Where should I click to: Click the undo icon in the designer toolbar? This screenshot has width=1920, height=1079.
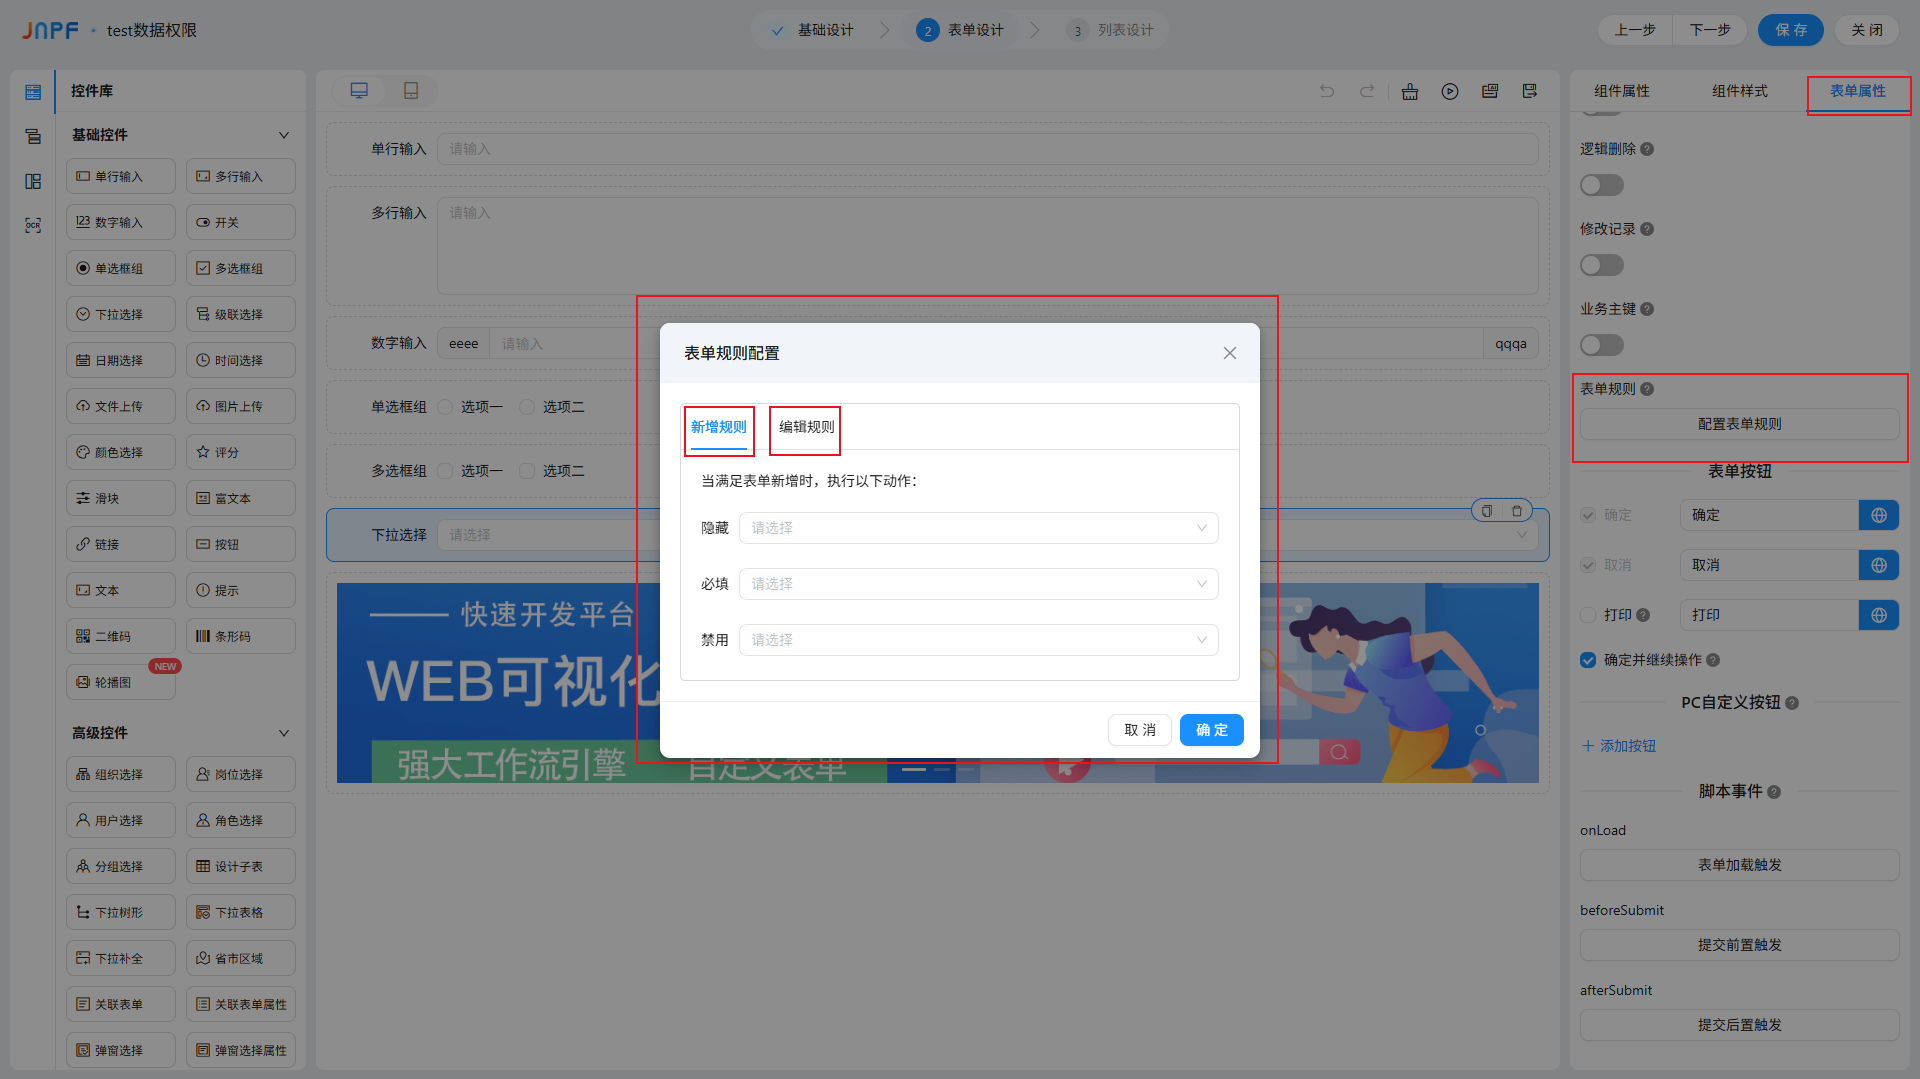1327,91
